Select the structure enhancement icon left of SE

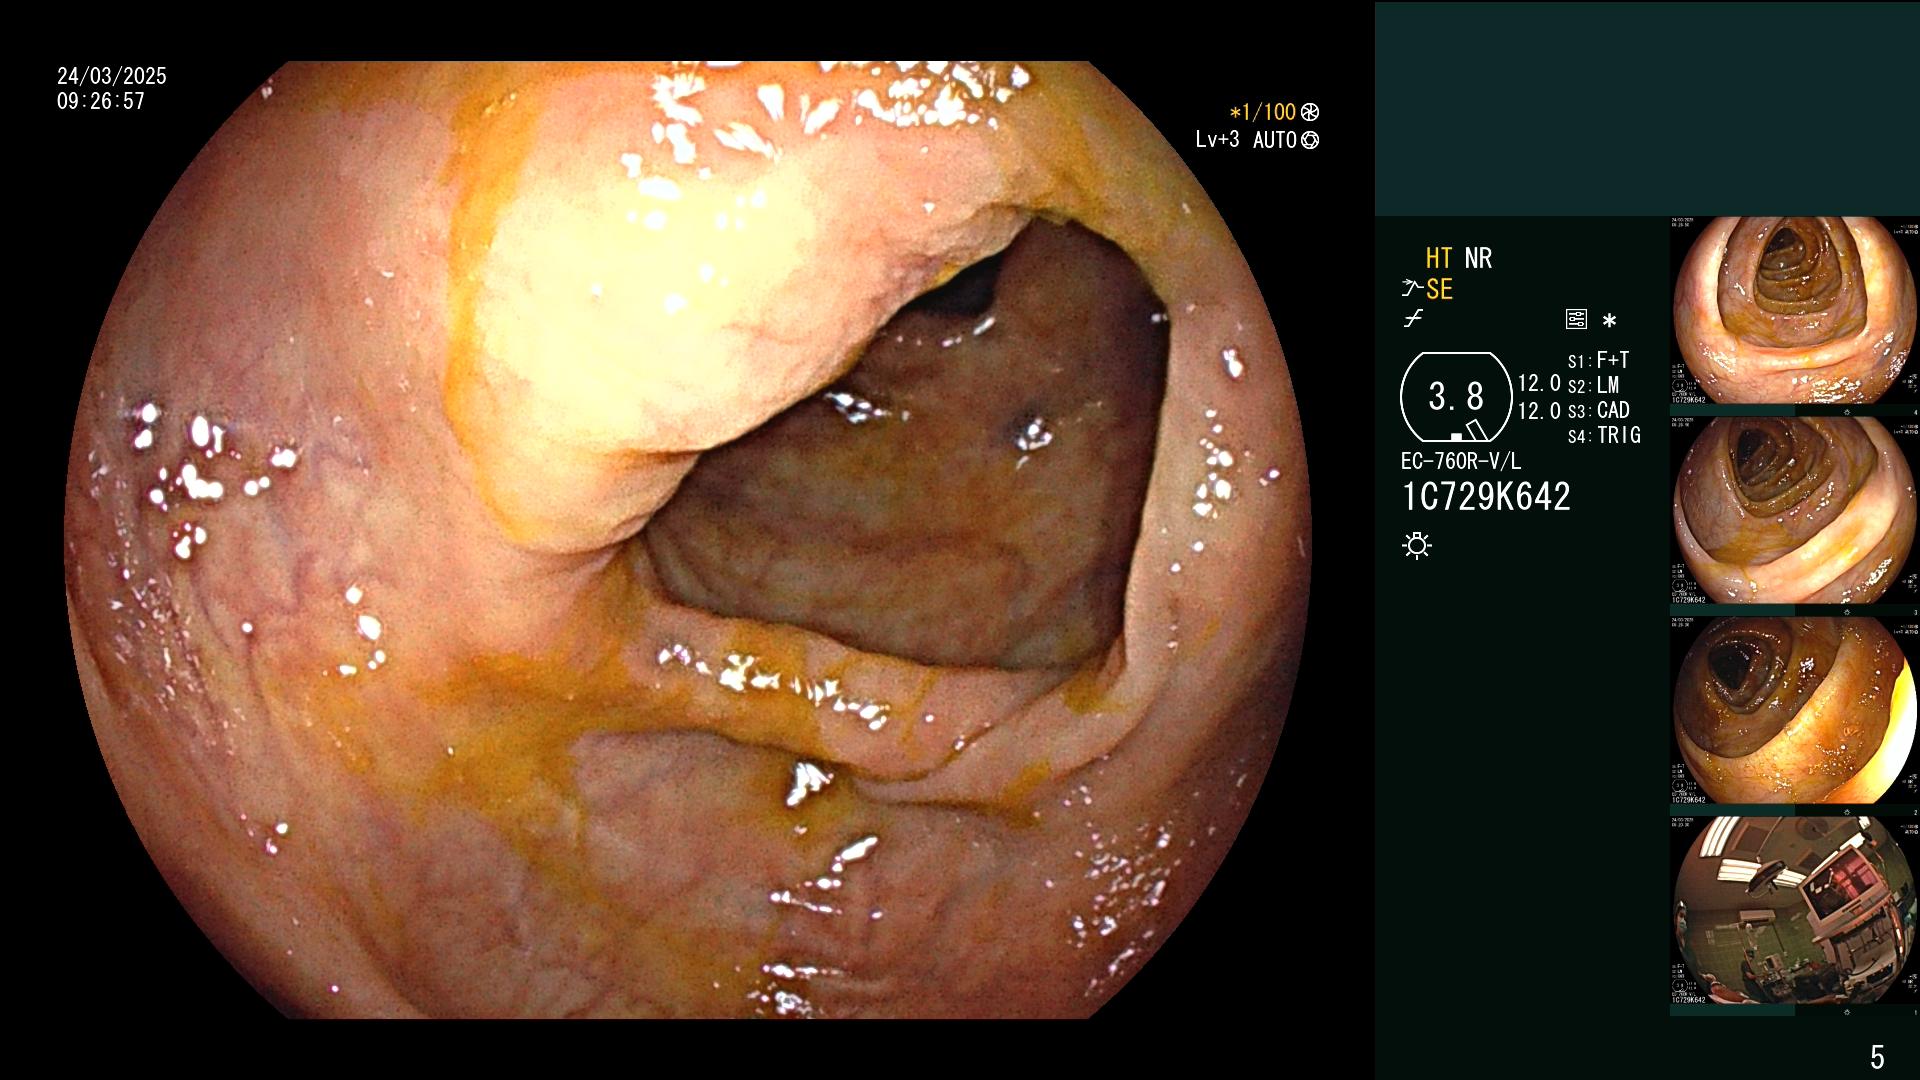(x=1412, y=289)
